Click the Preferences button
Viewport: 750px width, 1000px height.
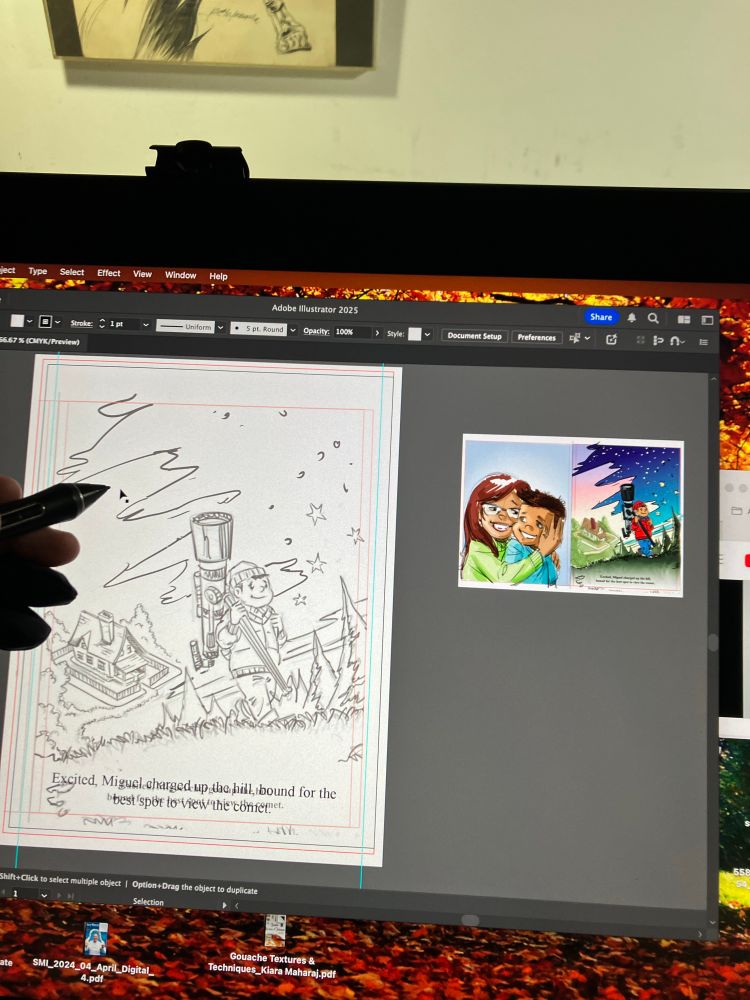tap(536, 337)
